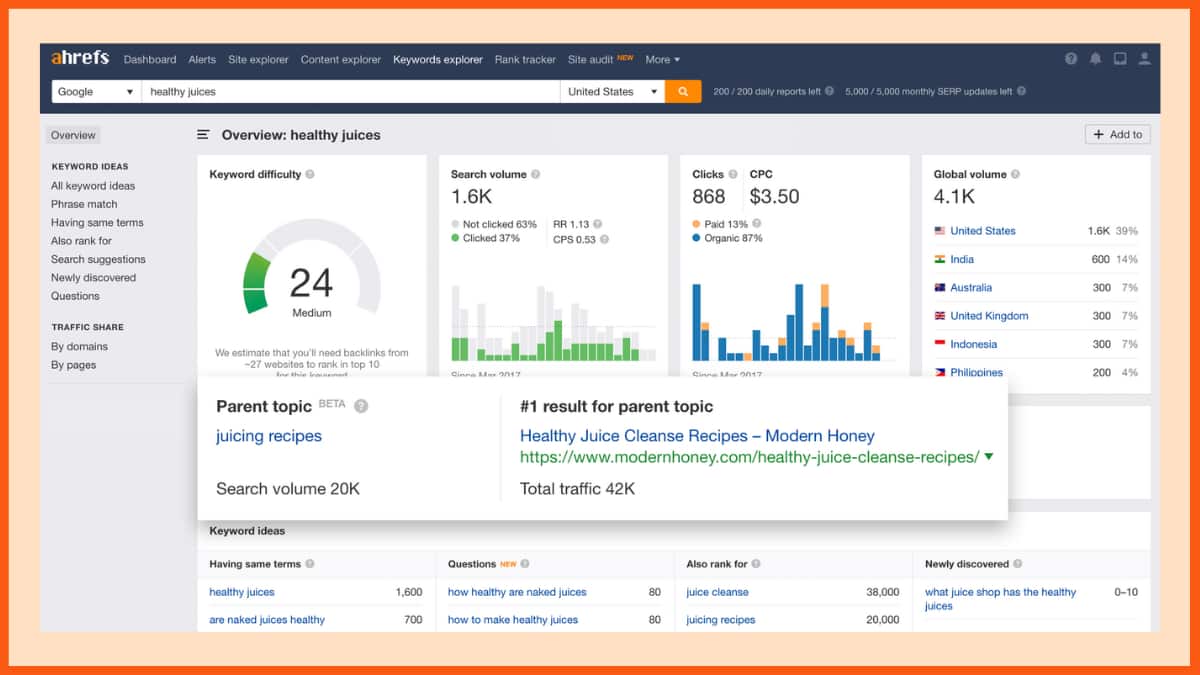
Task: Open the Google search engine dropdown
Action: point(96,91)
